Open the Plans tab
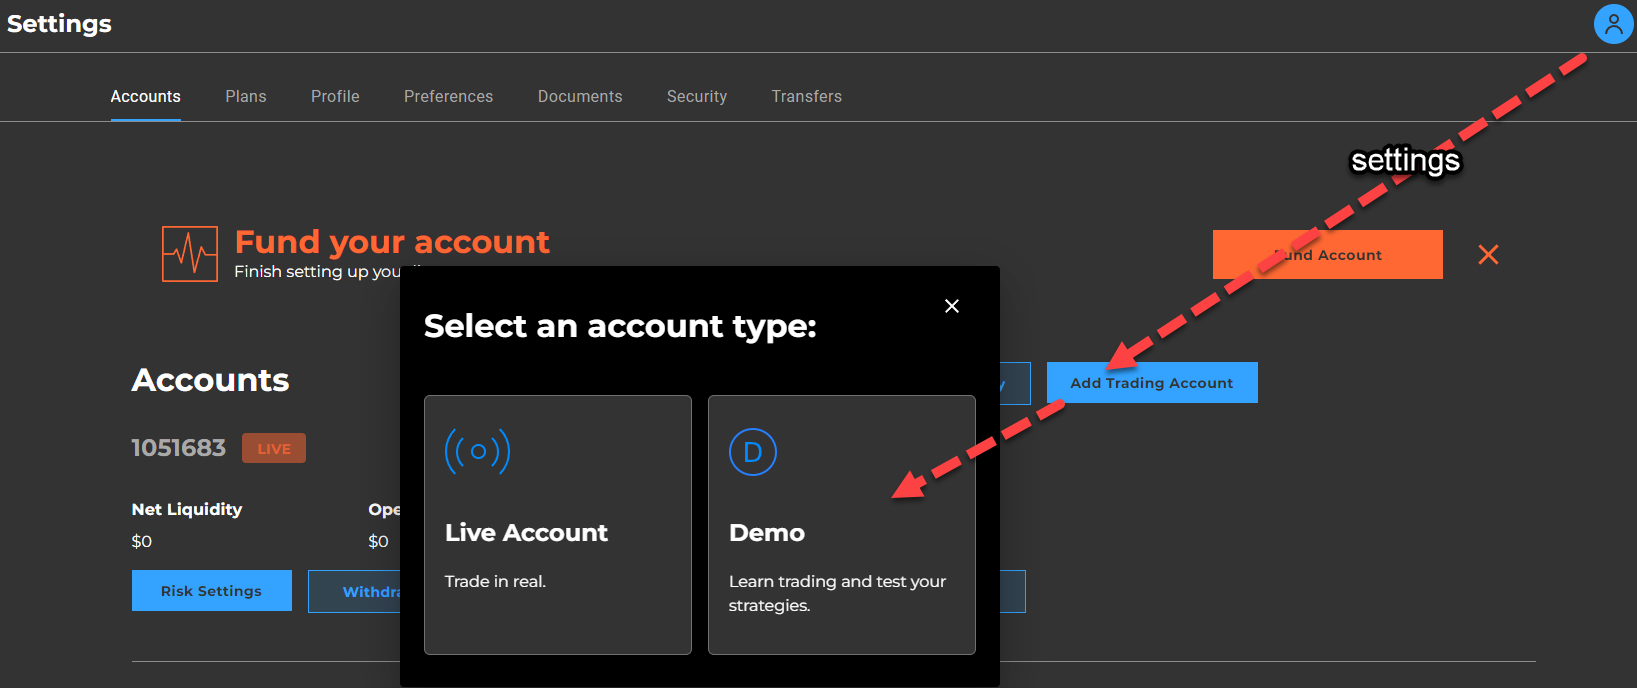Screen dimensions: 1637x688 (246, 96)
